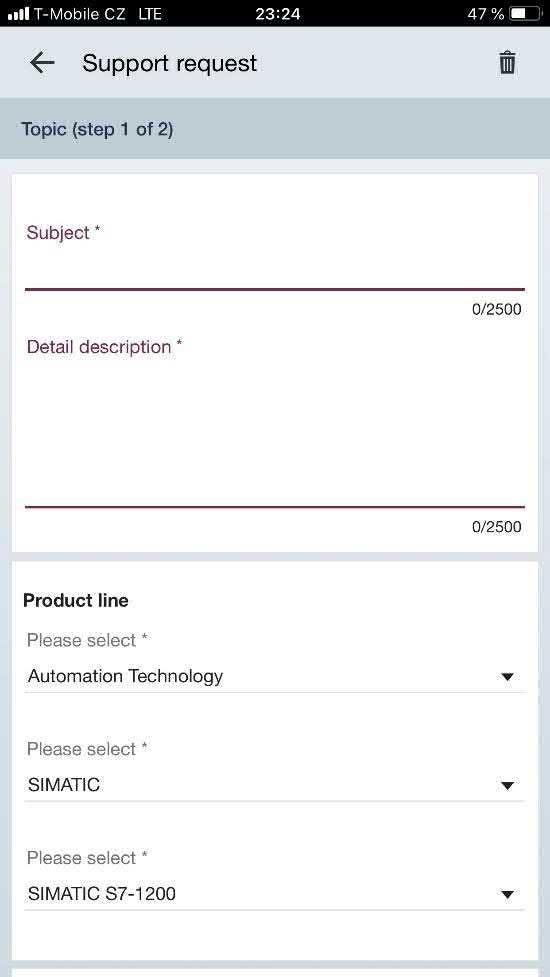Delete the request with trash icon
Screen dimensions: 550x977
tap(507, 63)
